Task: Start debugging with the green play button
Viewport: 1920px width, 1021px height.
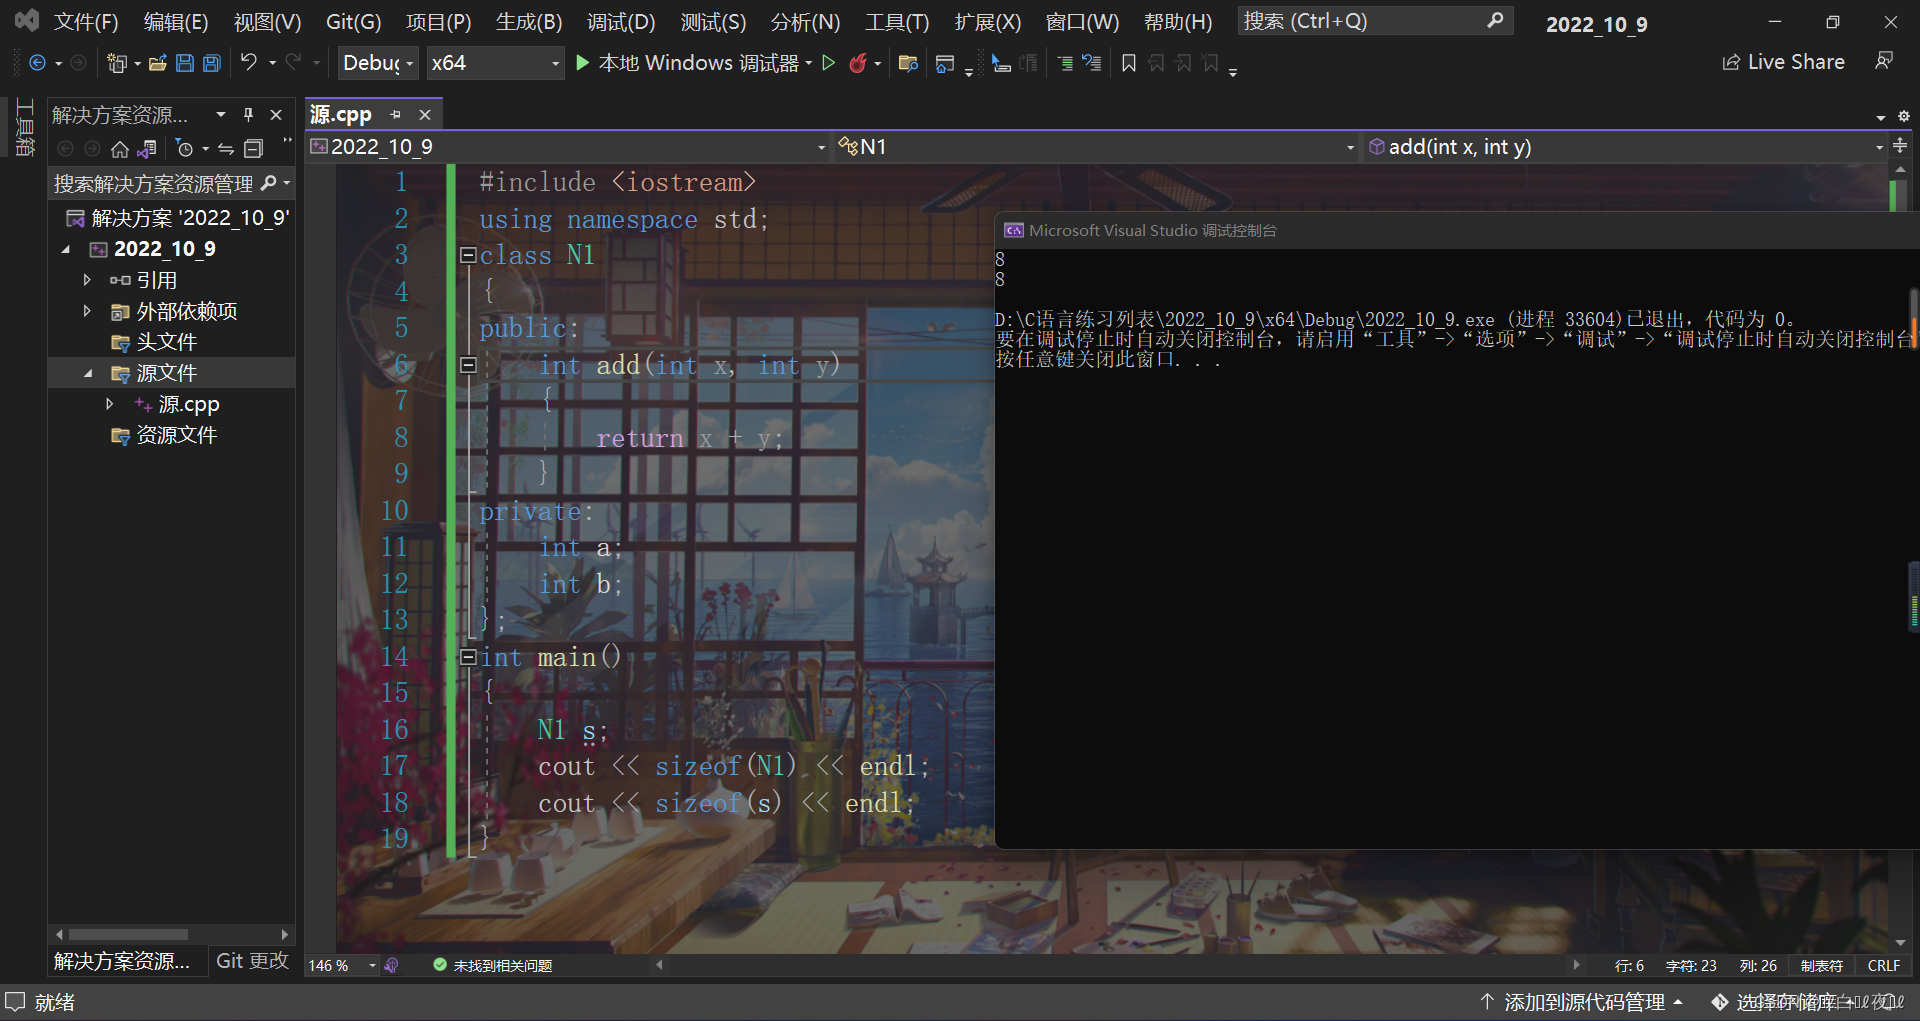Action: 582,63
